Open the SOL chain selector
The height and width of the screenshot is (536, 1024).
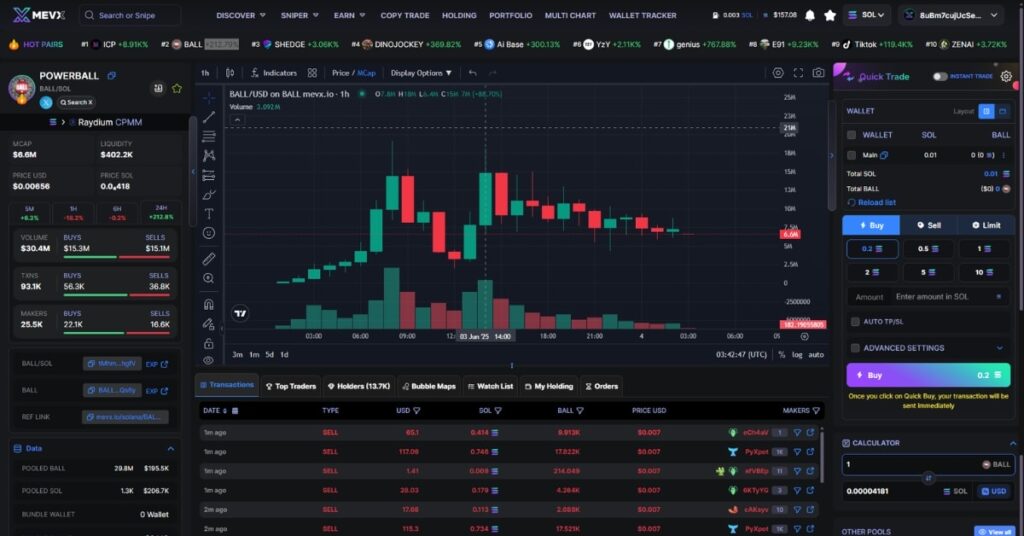click(x=867, y=15)
